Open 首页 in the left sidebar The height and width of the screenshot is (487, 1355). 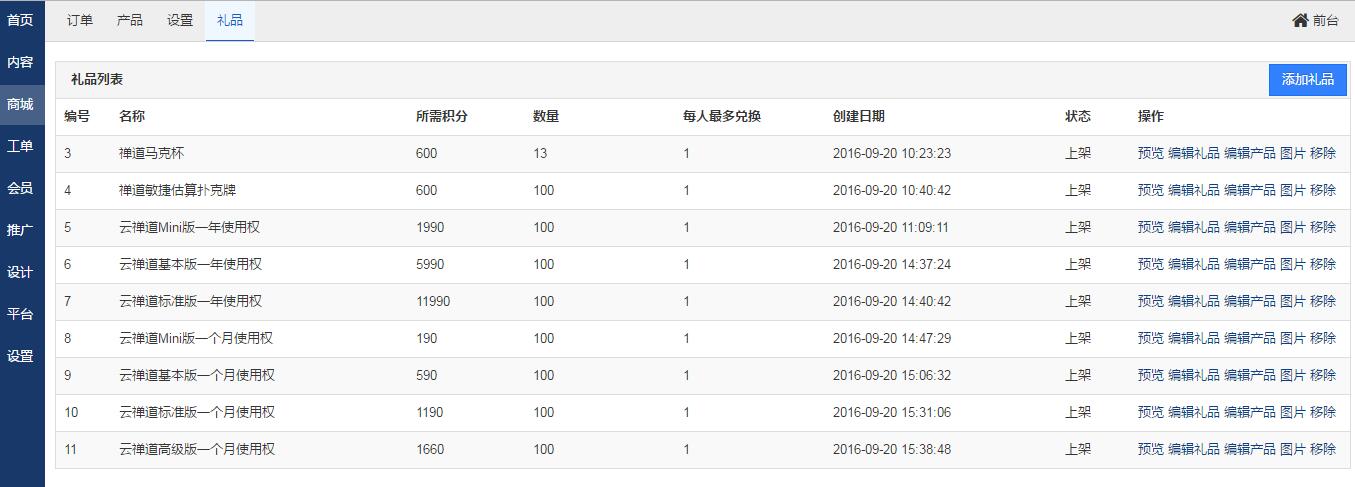(20, 20)
